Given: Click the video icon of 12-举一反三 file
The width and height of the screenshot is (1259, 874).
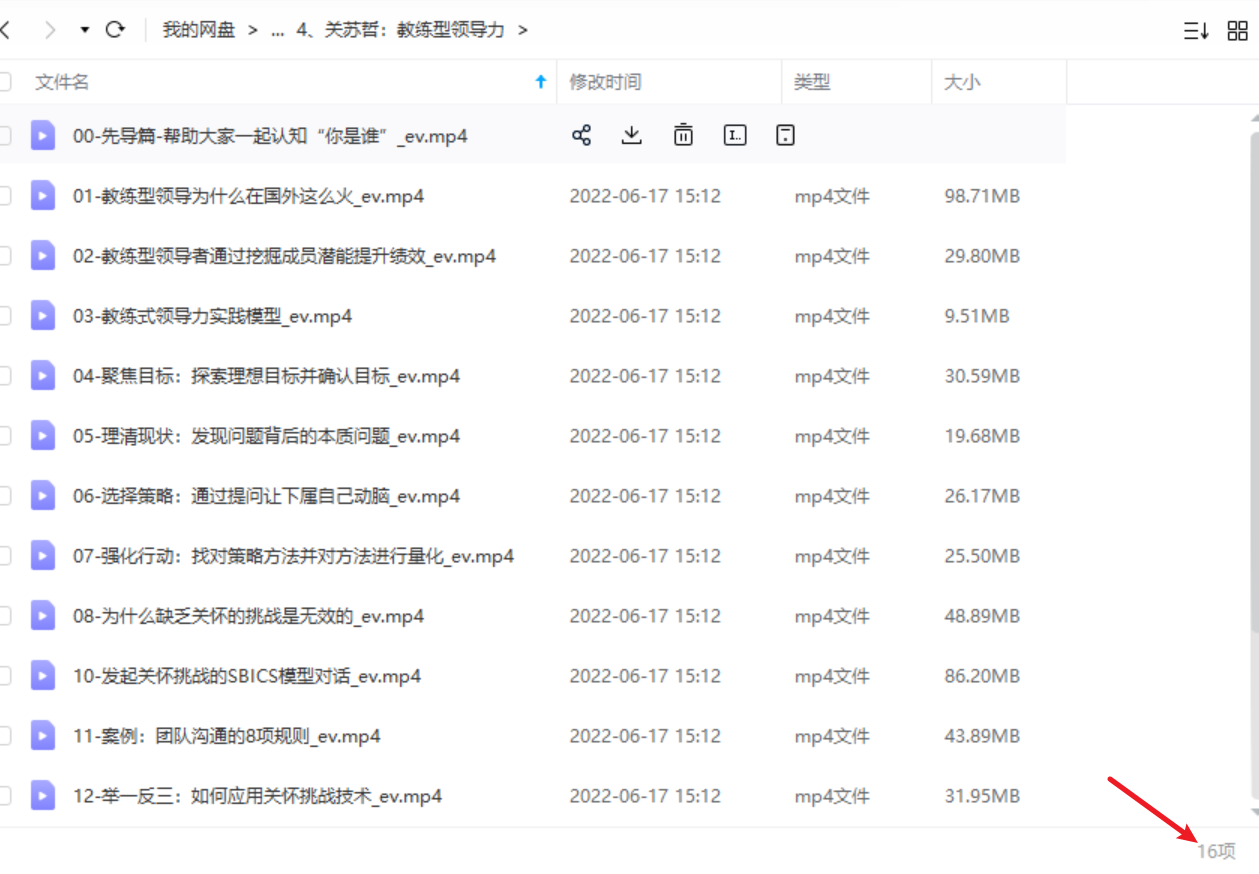Looking at the screenshot, I should 42,795.
